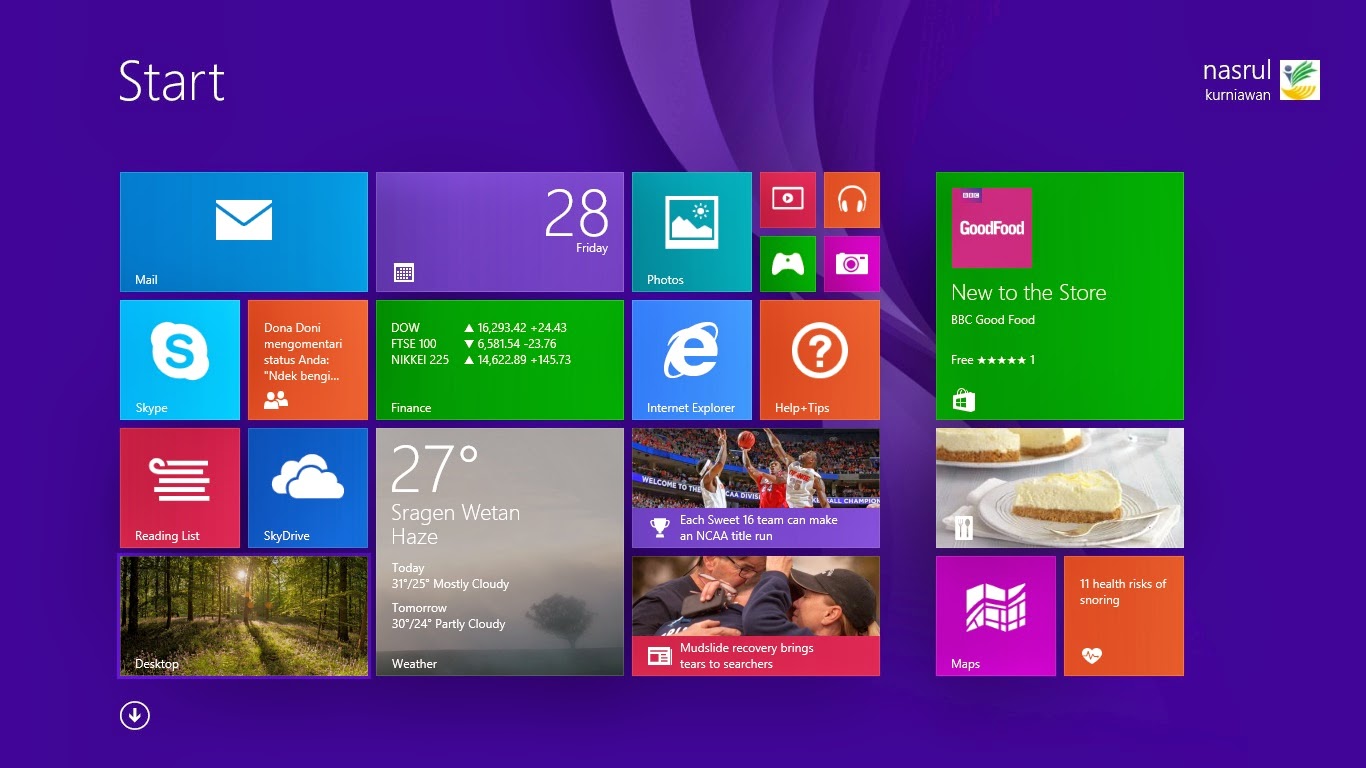Screen dimensions: 1366x768
Task: Open the Desktop tile
Action: 244,616
